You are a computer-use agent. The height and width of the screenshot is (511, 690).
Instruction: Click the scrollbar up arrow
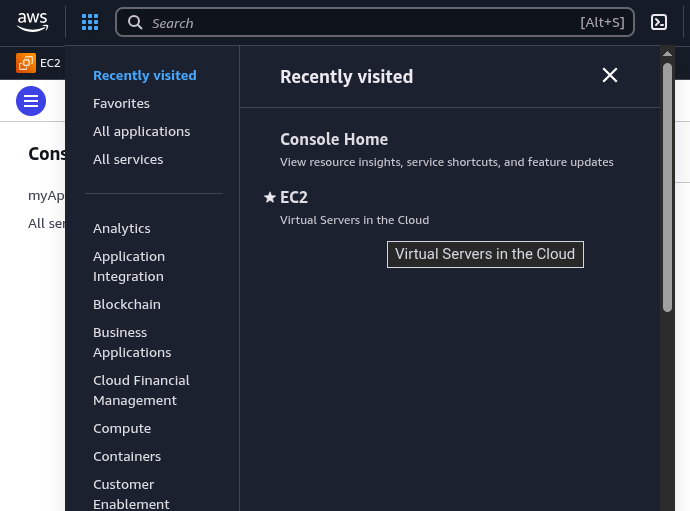tap(667, 54)
